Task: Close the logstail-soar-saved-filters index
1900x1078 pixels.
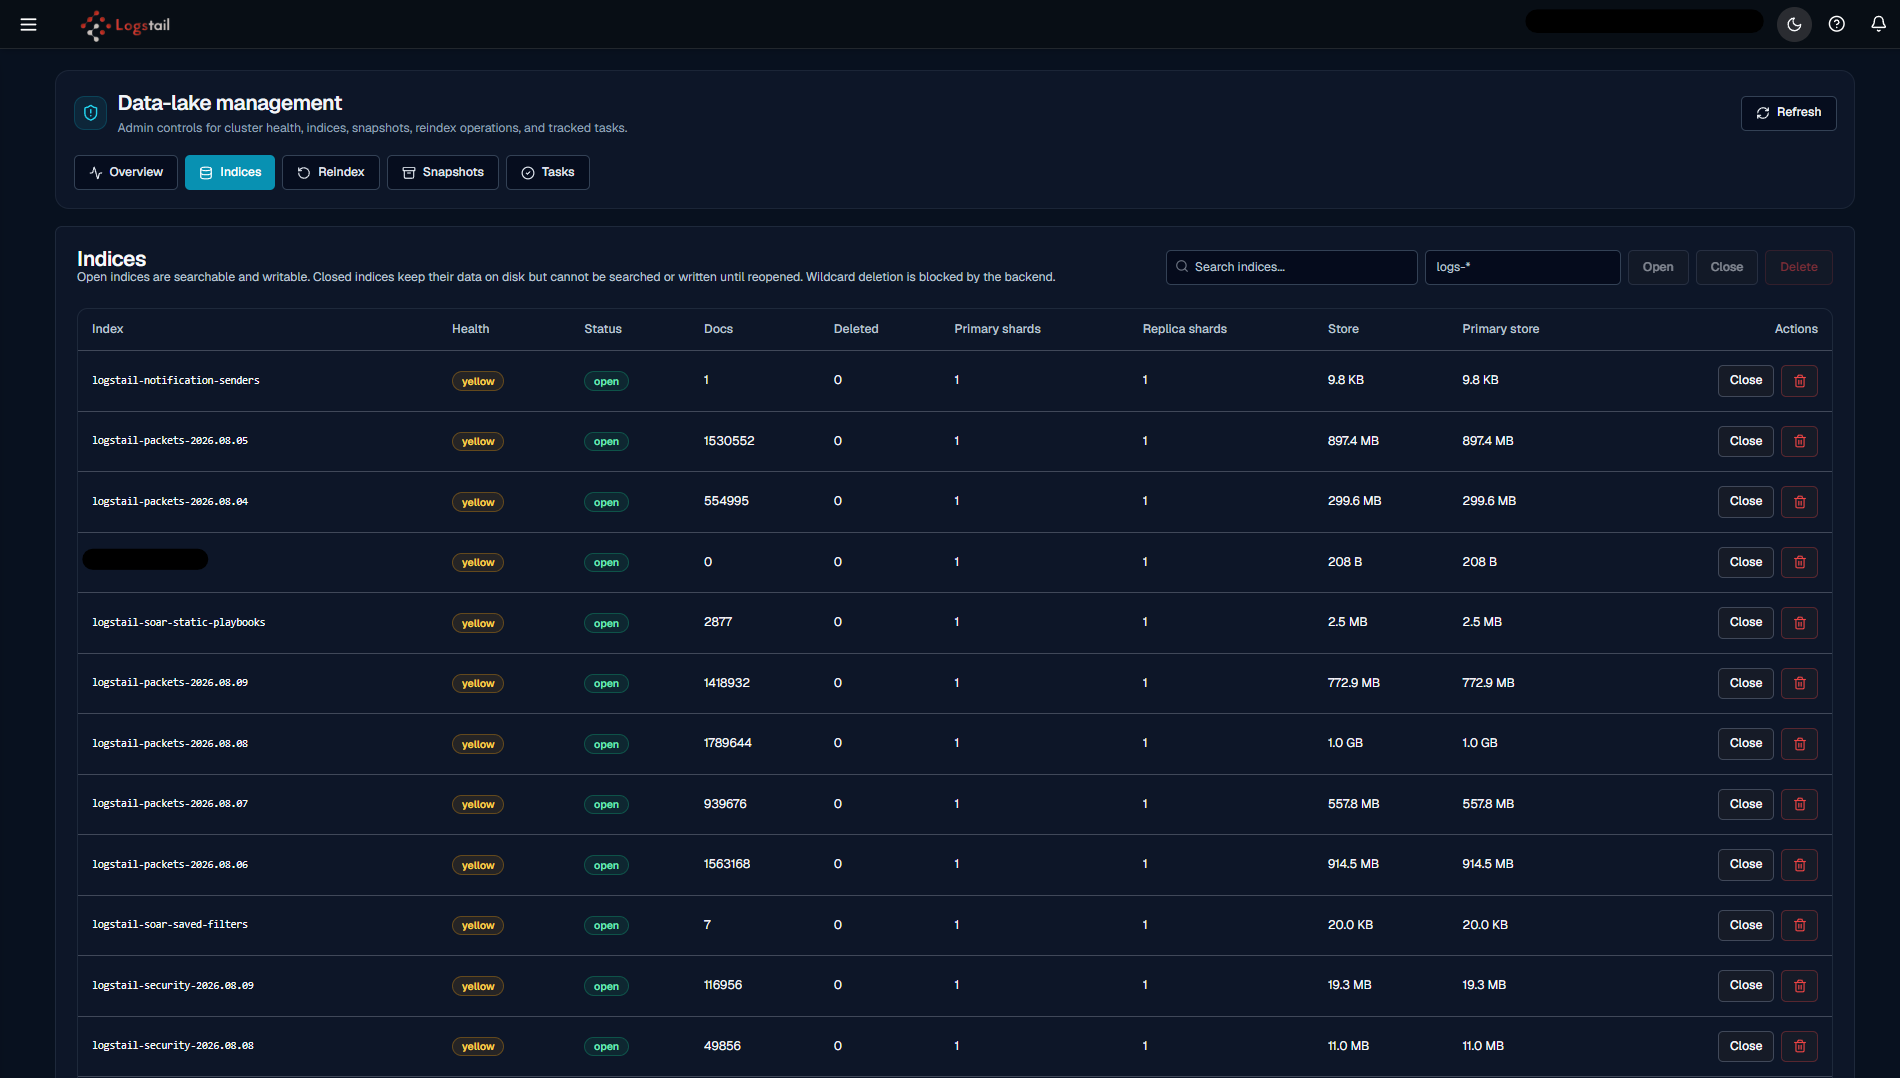Action: point(1746,925)
